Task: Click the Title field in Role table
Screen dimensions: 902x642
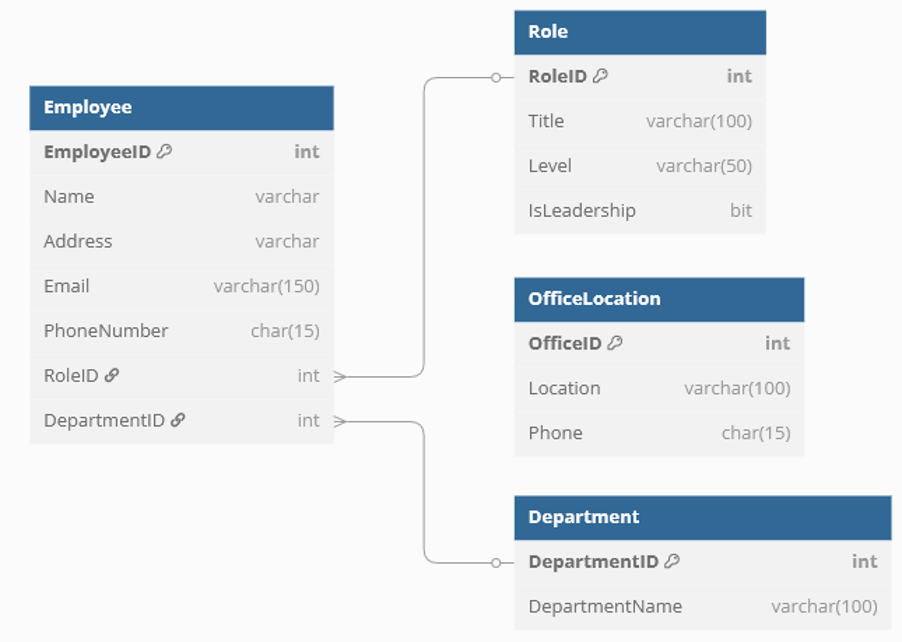Action: coord(639,121)
